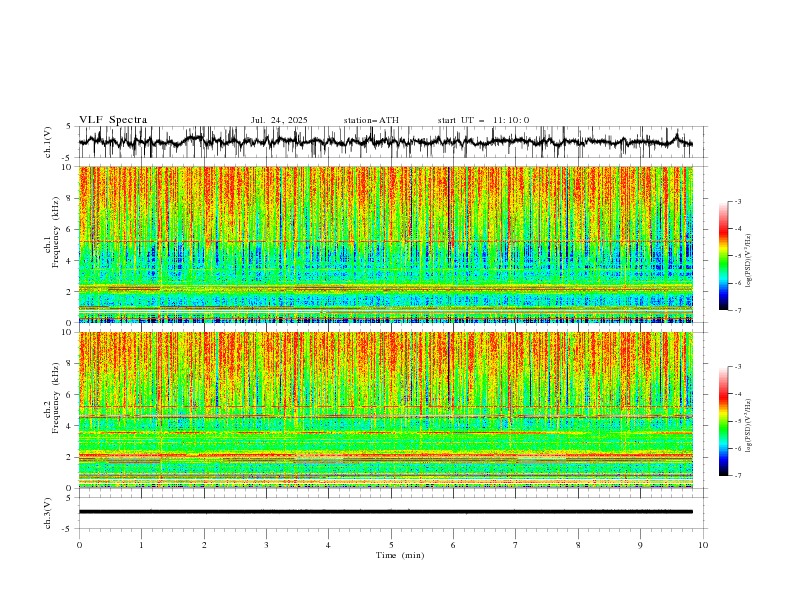The image size is (792, 612).
Task: Click time axis tick label '10'
Action: 703,545
